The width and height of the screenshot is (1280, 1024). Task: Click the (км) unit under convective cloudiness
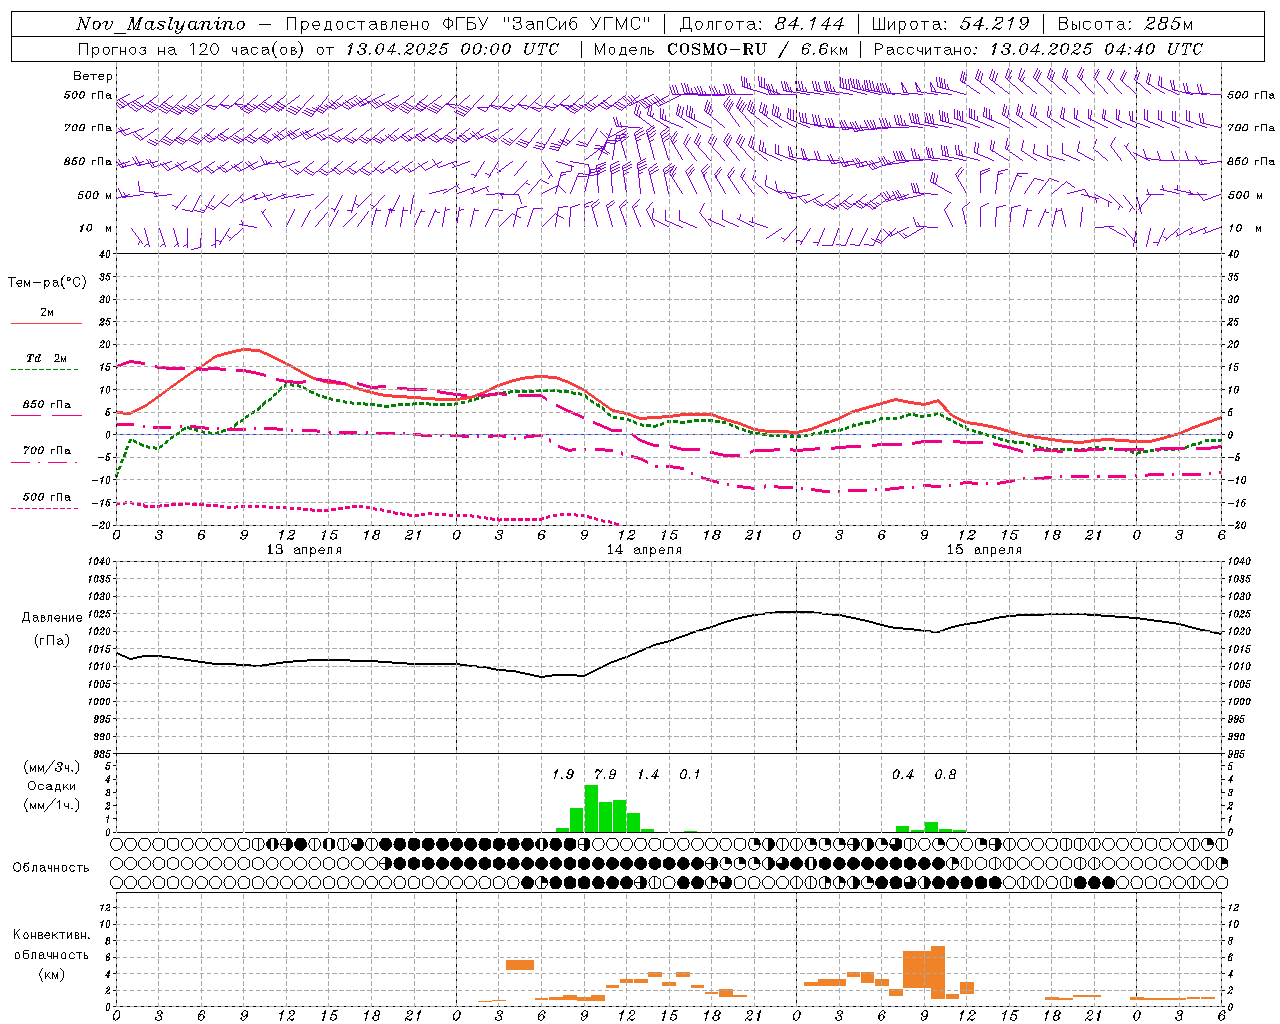tap(51, 974)
